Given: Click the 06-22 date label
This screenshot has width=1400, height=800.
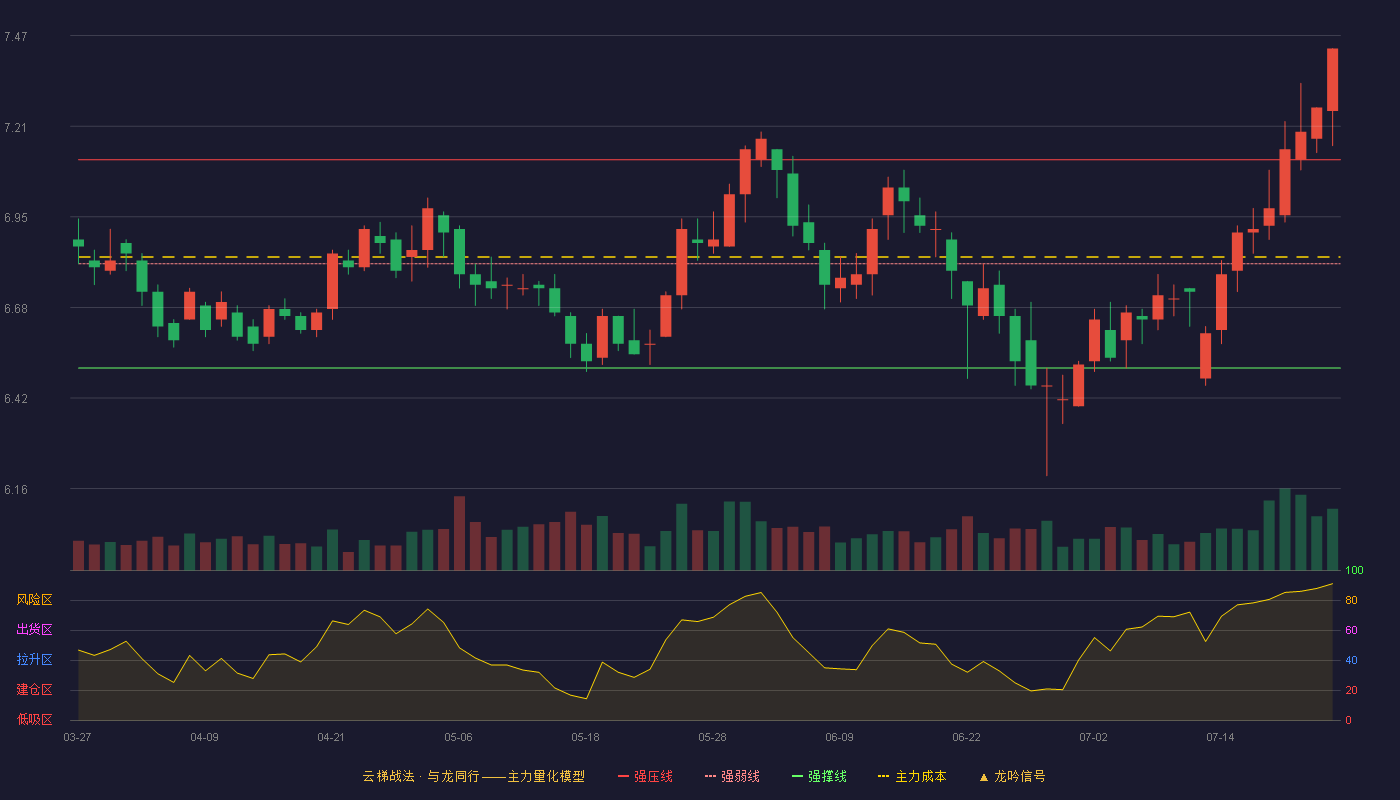Looking at the screenshot, I should [x=966, y=737].
